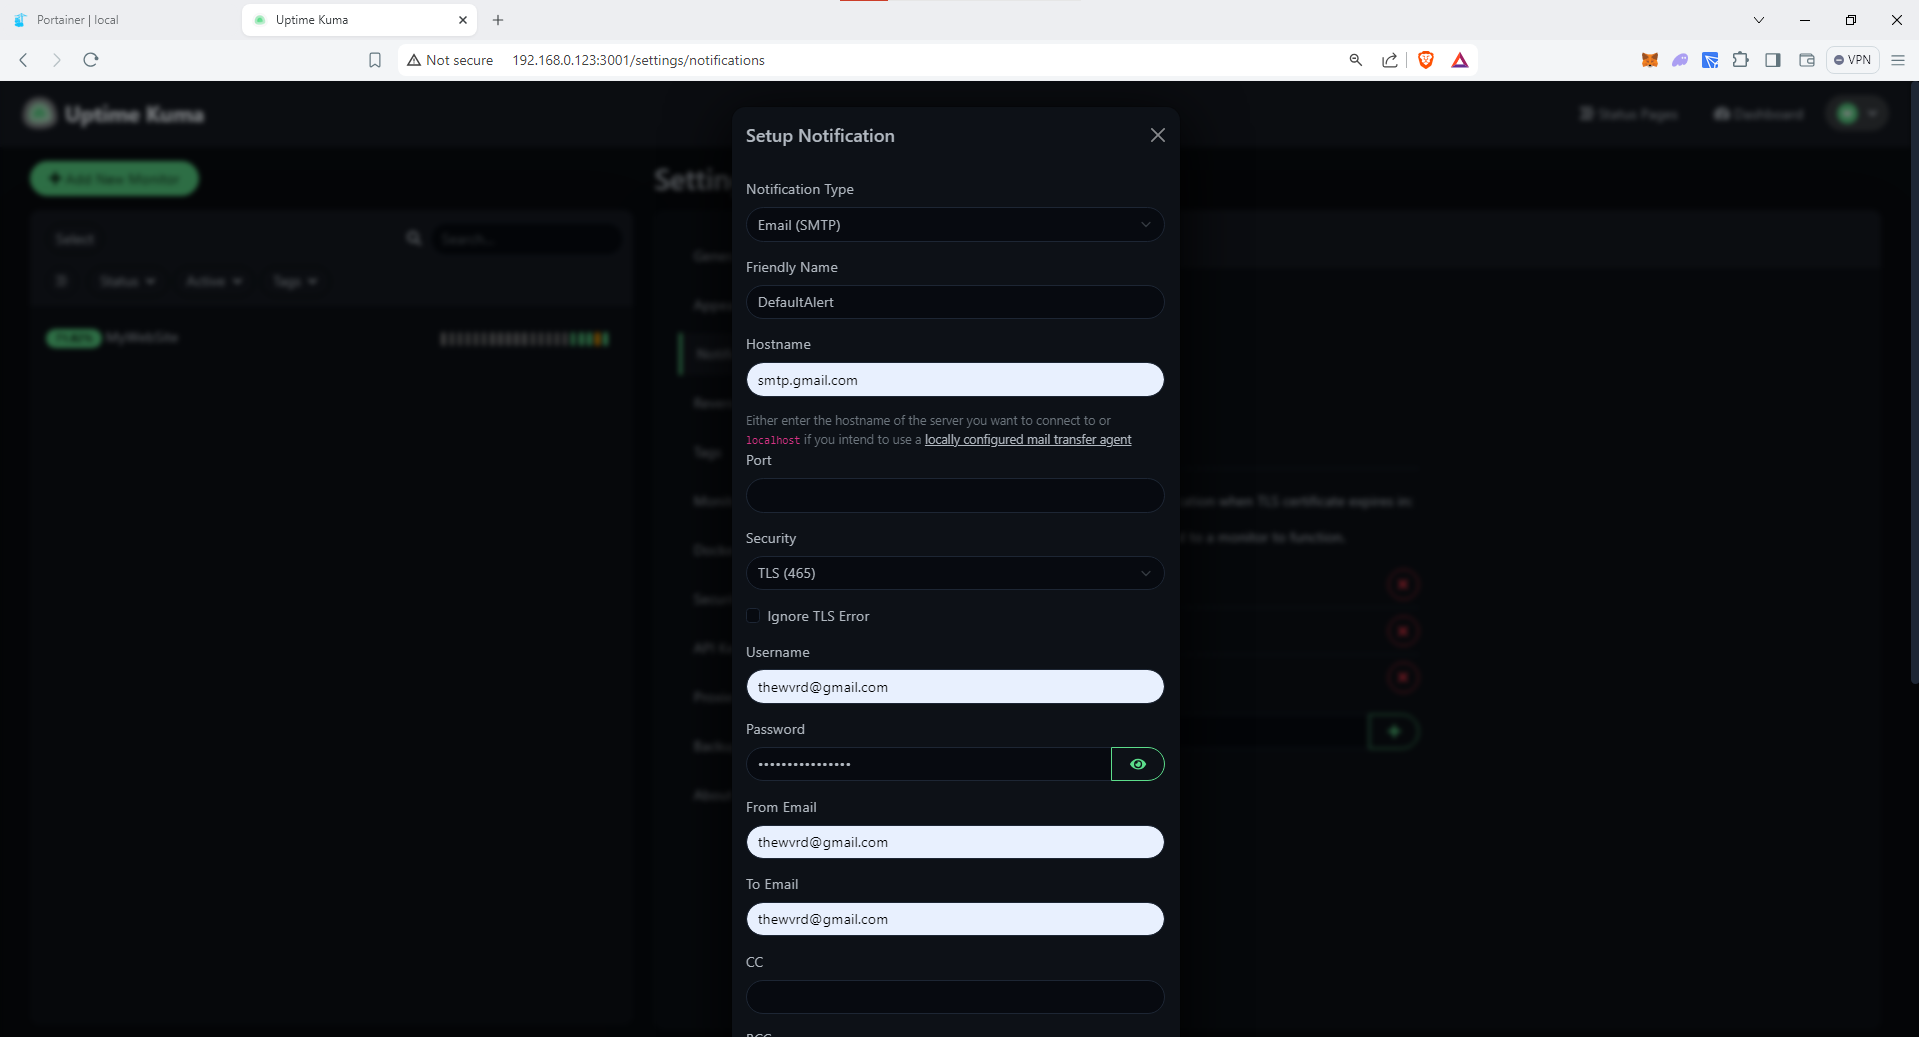Toggle the browser sidebar panel
The image size is (1919, 1037).
point(1773,60)
